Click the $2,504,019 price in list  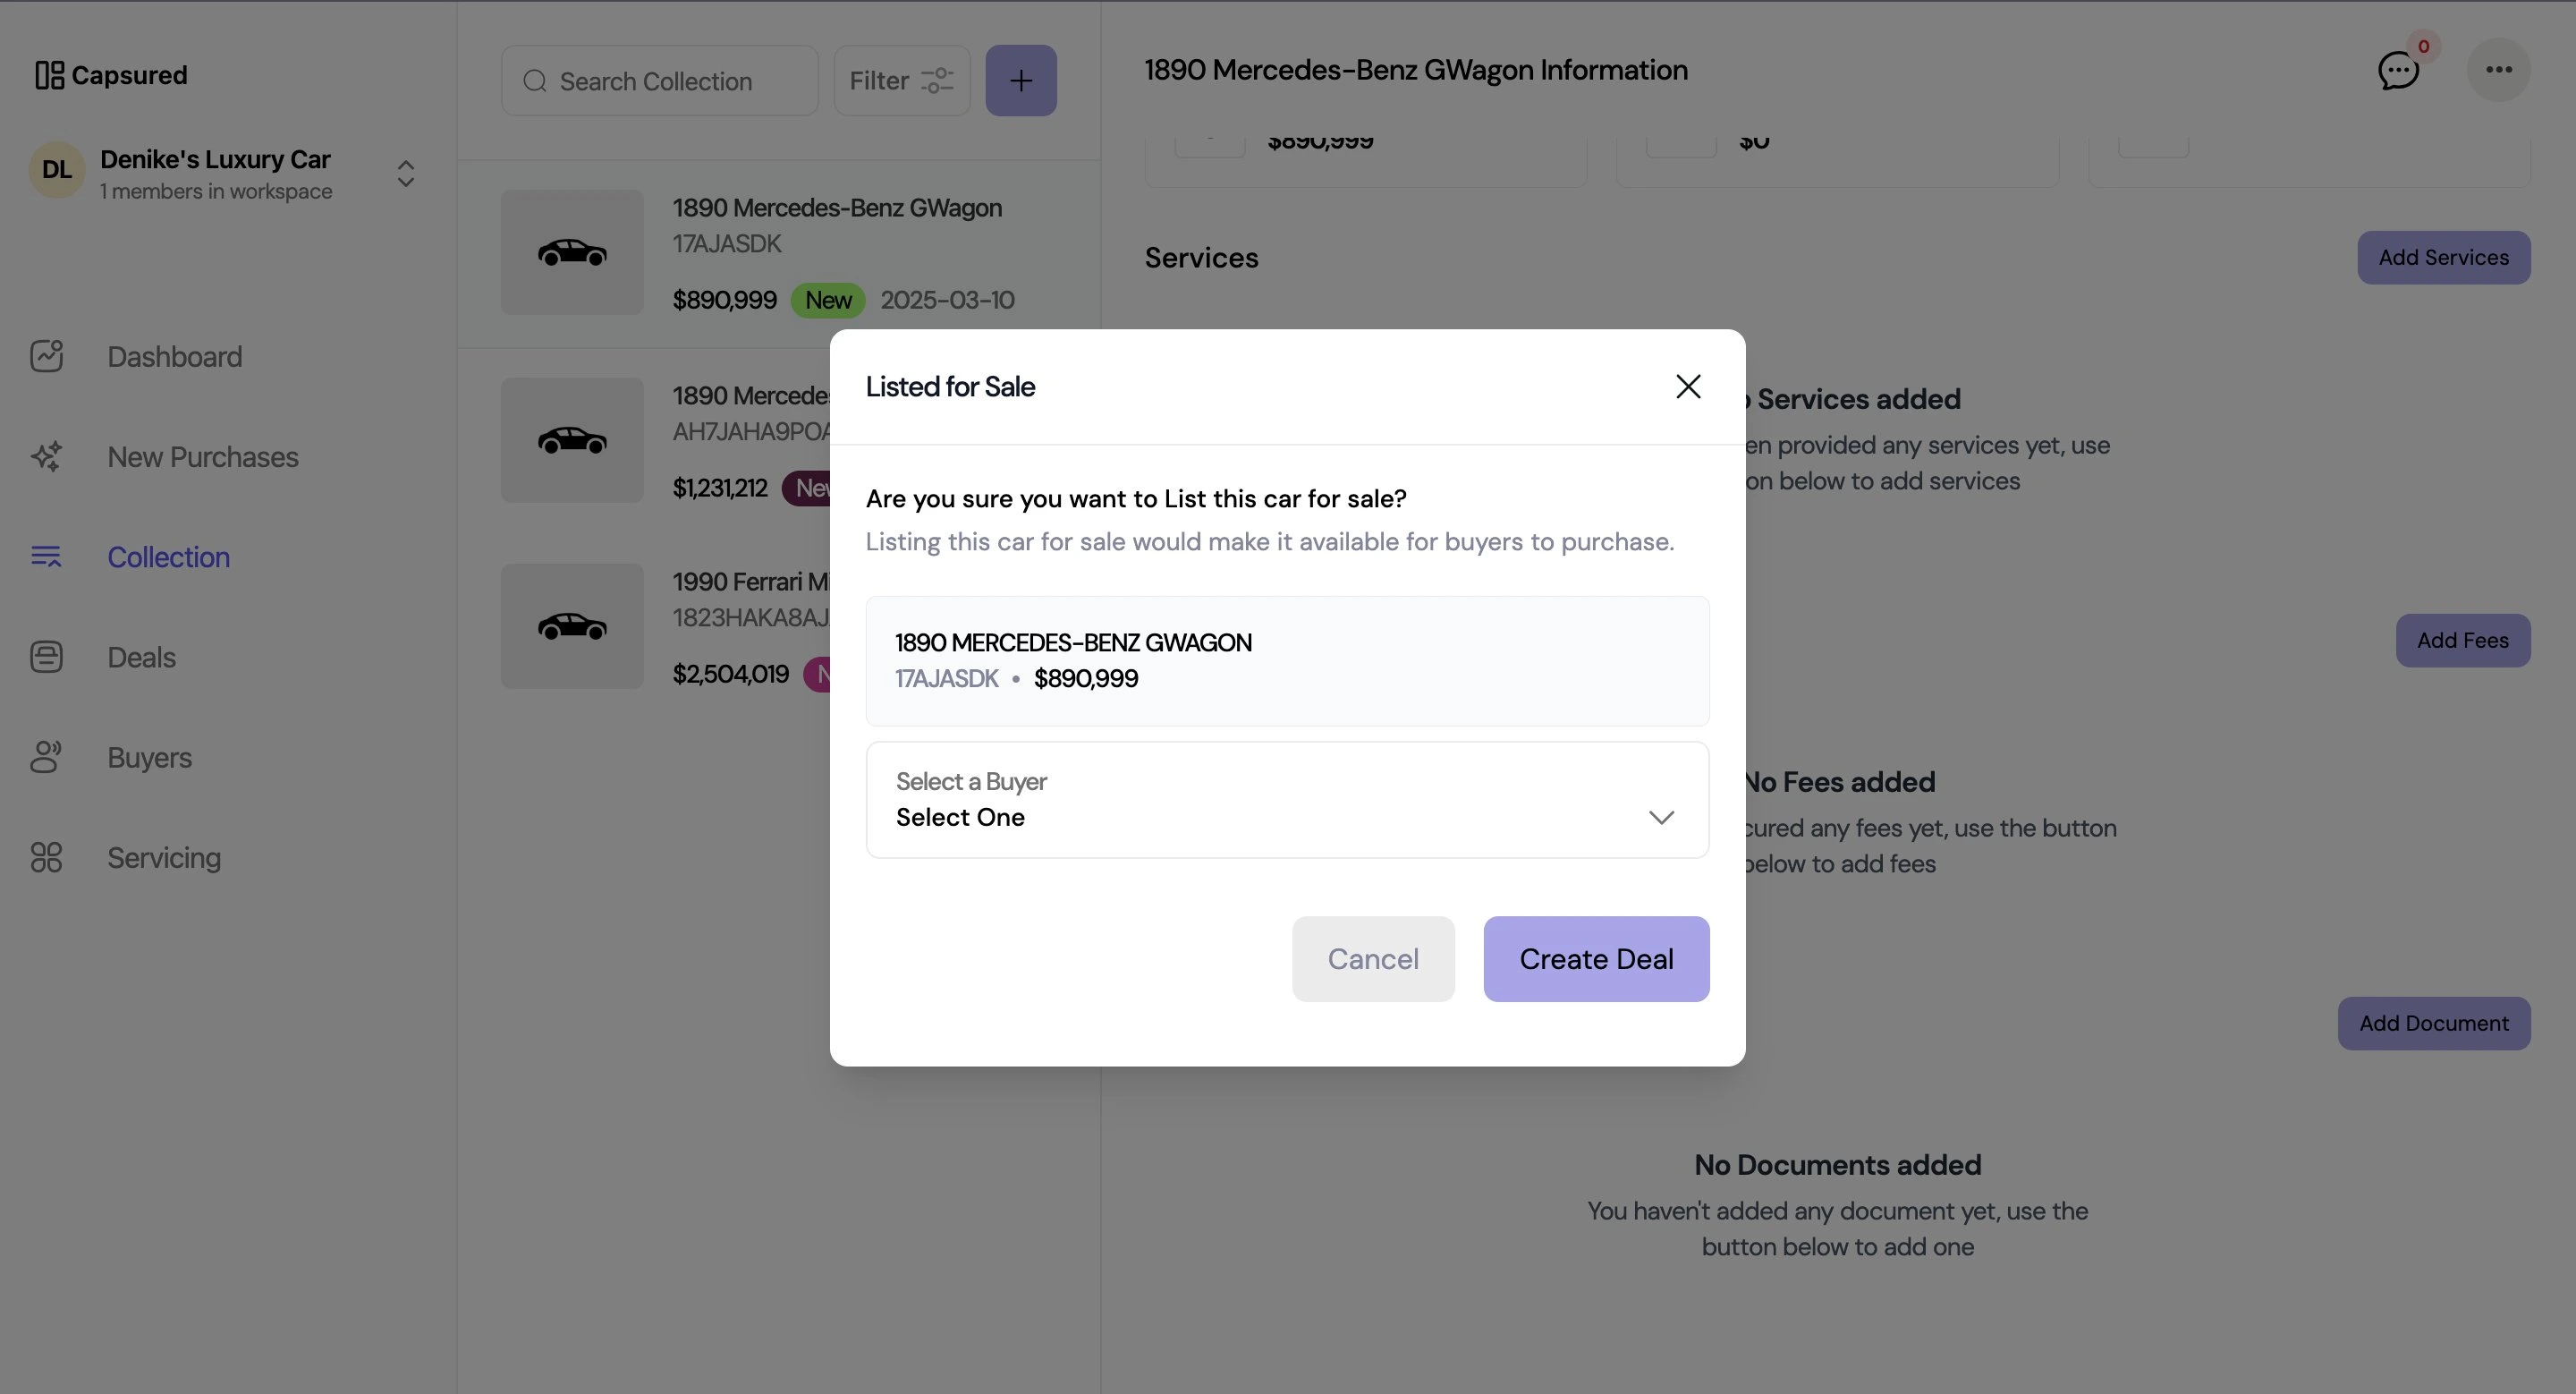point(730,674)
